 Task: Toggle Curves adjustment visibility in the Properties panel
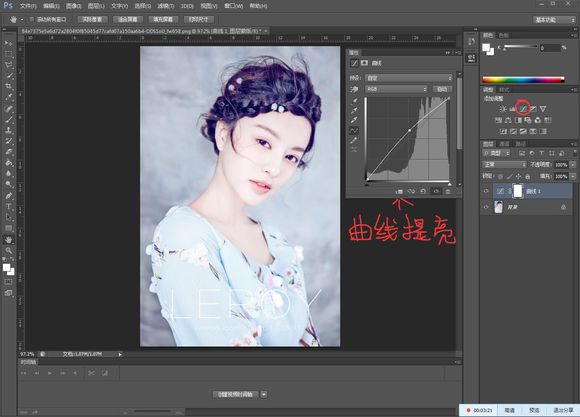click(x=436, y=191)
